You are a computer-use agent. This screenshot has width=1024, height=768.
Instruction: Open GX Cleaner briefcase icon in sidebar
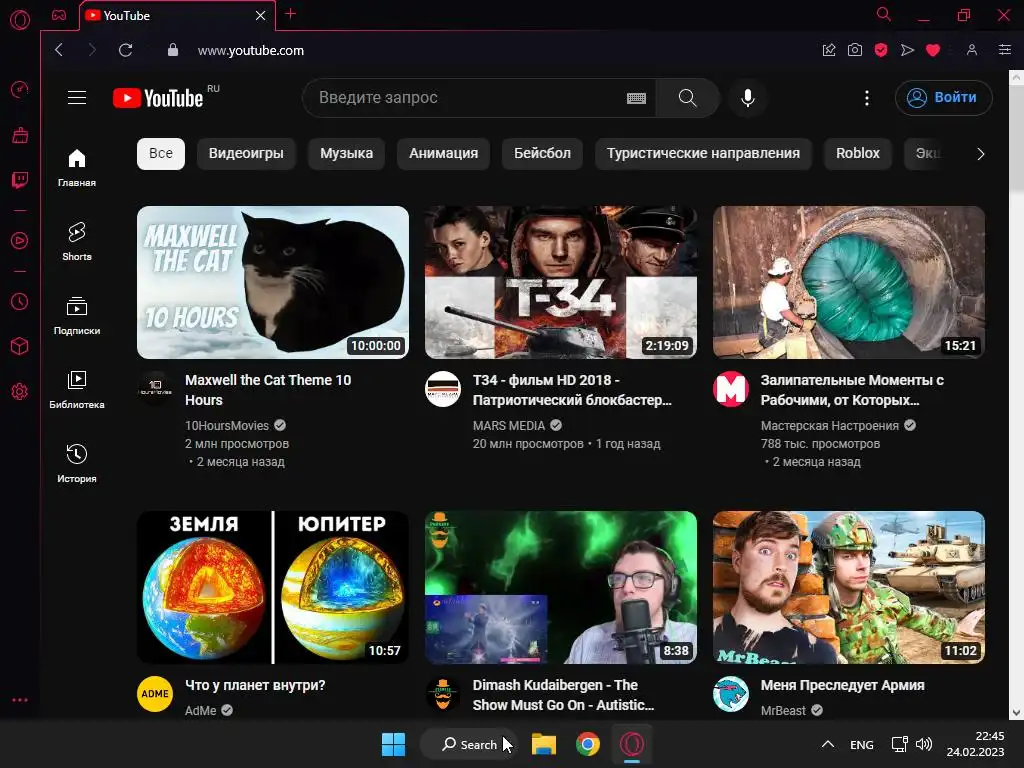click(x=20, y=135)
